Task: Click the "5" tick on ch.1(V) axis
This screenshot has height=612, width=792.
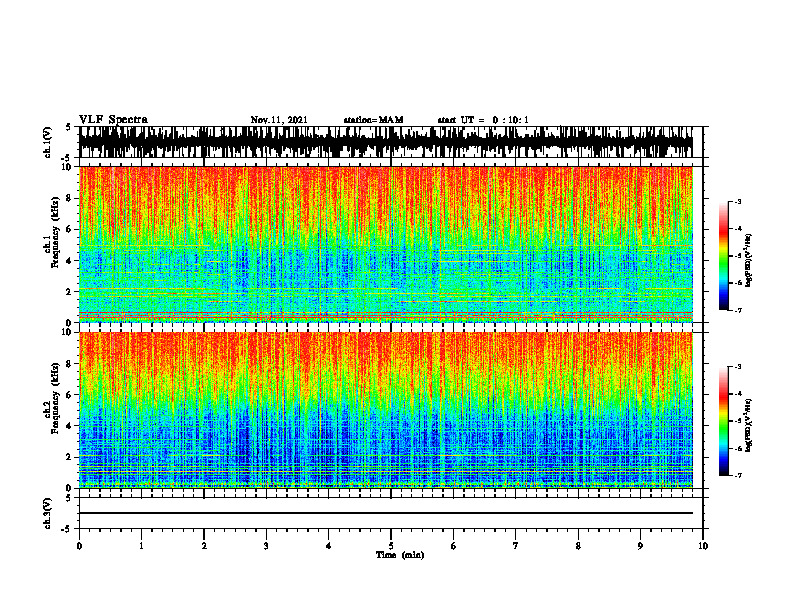Action: coord(68,128)
